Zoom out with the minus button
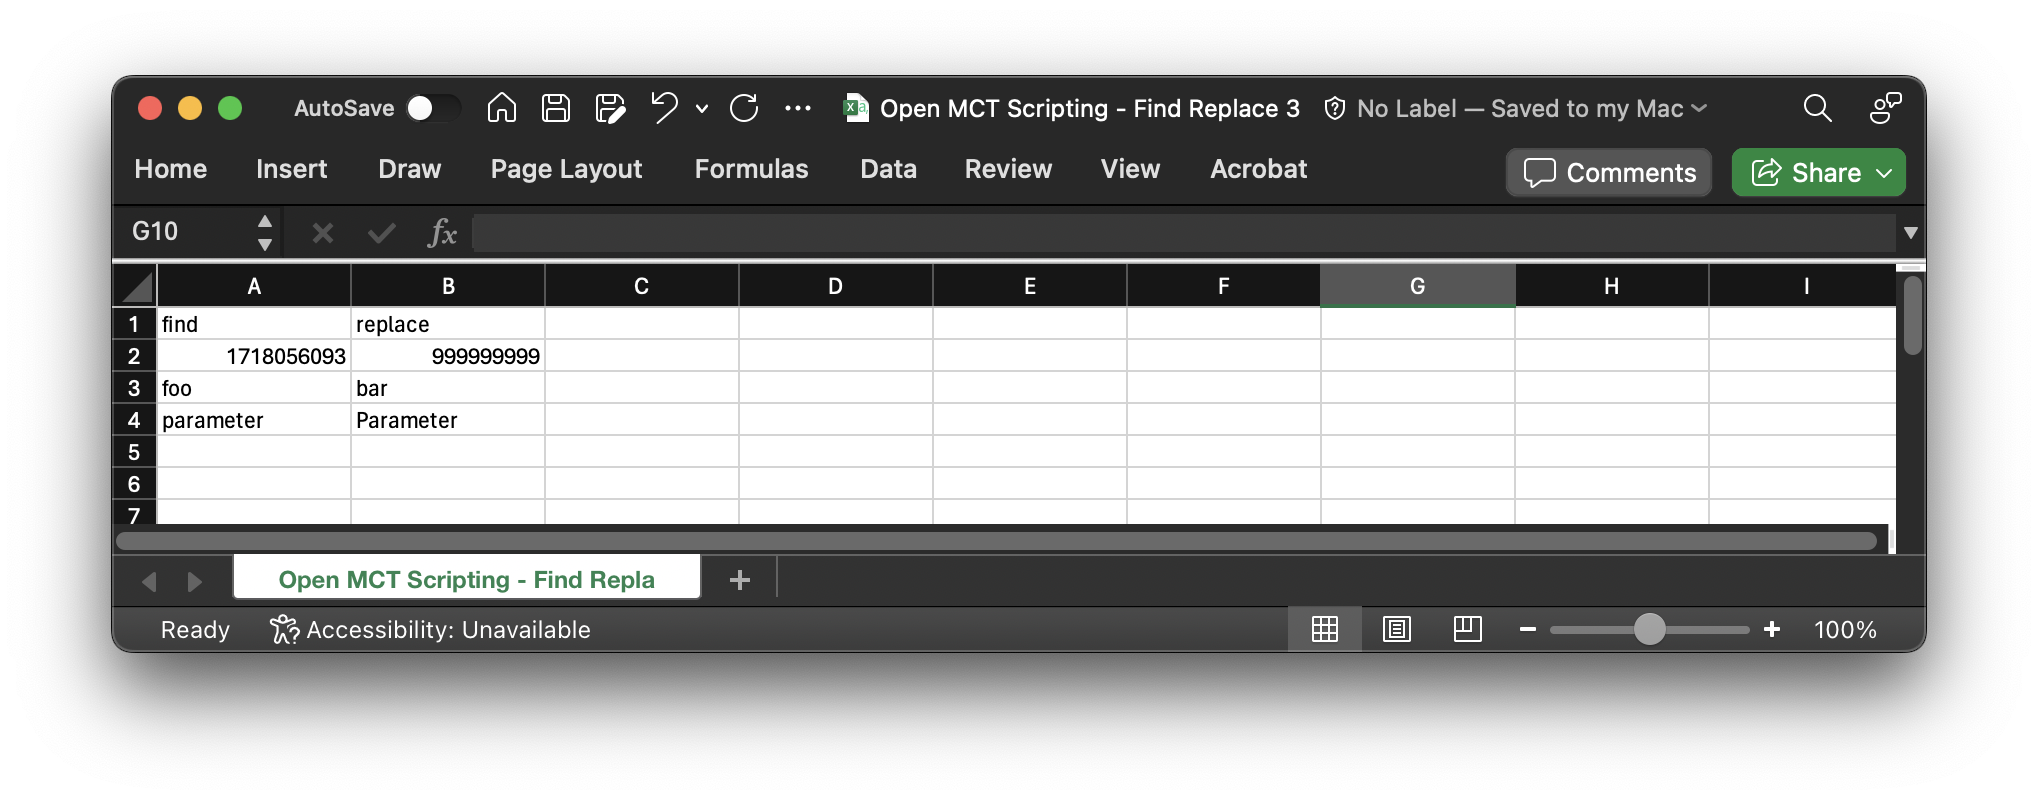 coord(1527,629)
